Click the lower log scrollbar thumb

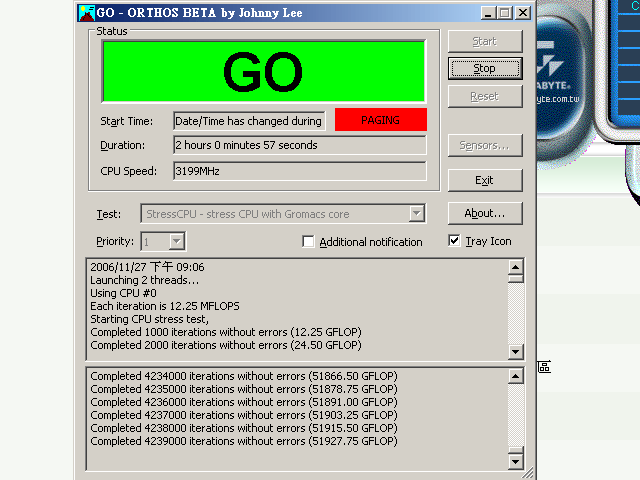[x=516, y=451]
